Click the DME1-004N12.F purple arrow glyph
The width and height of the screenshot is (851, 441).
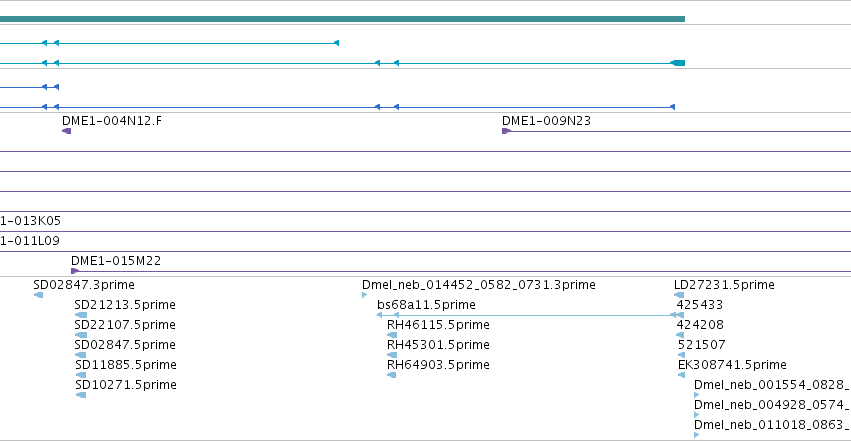tap(66, 131)
